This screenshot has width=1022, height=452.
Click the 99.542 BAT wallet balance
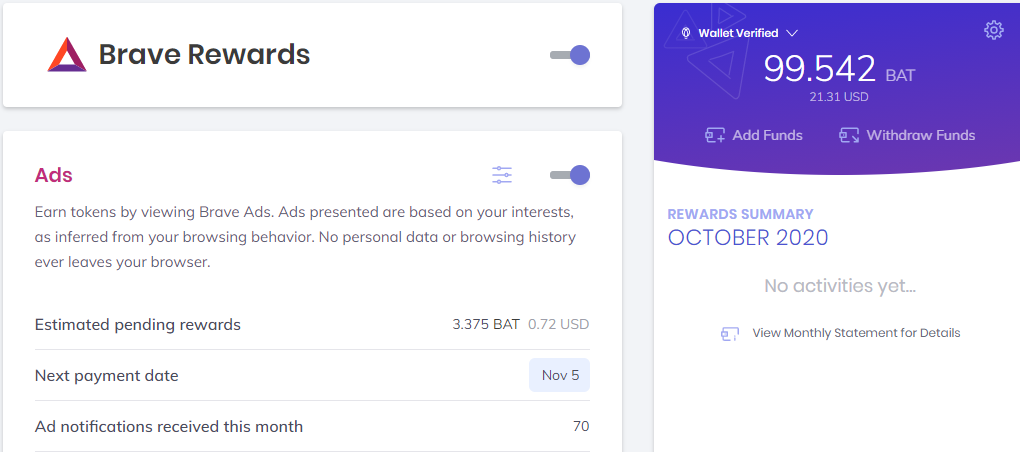(x=840, y=69)
